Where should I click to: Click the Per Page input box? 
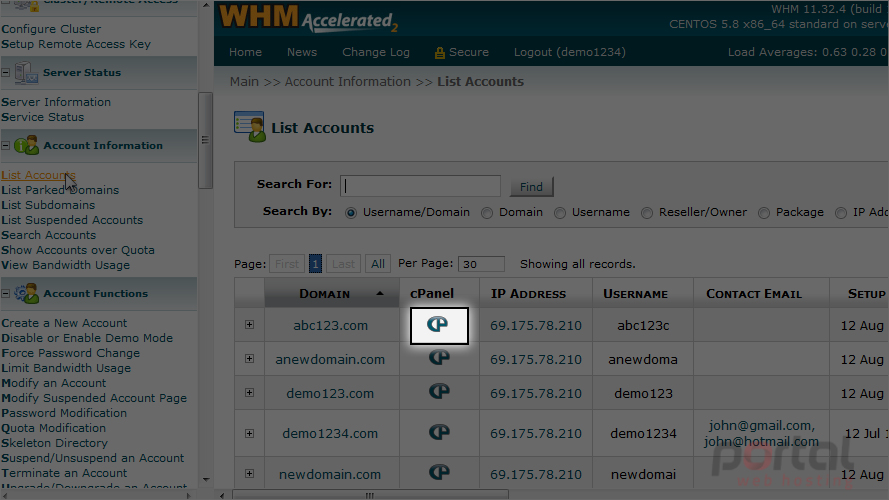tap(481, 264)
